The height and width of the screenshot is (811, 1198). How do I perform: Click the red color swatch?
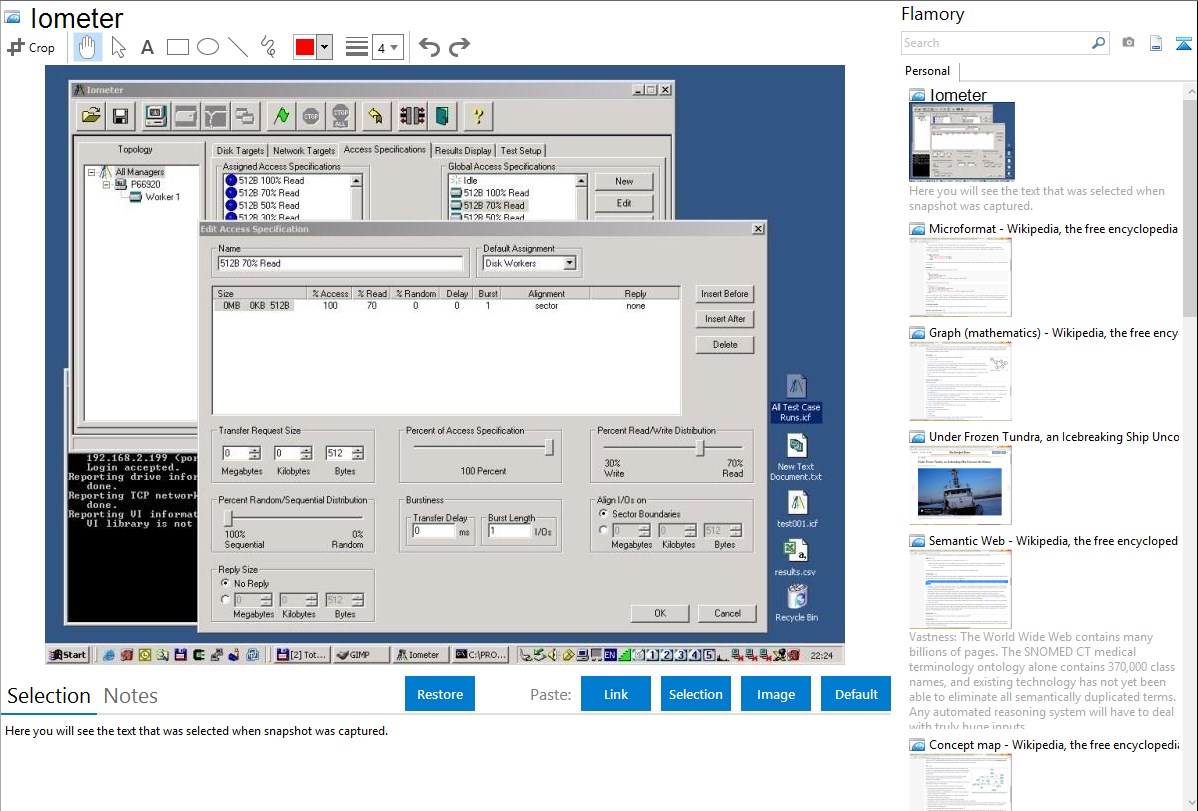(x=305, y=47)
